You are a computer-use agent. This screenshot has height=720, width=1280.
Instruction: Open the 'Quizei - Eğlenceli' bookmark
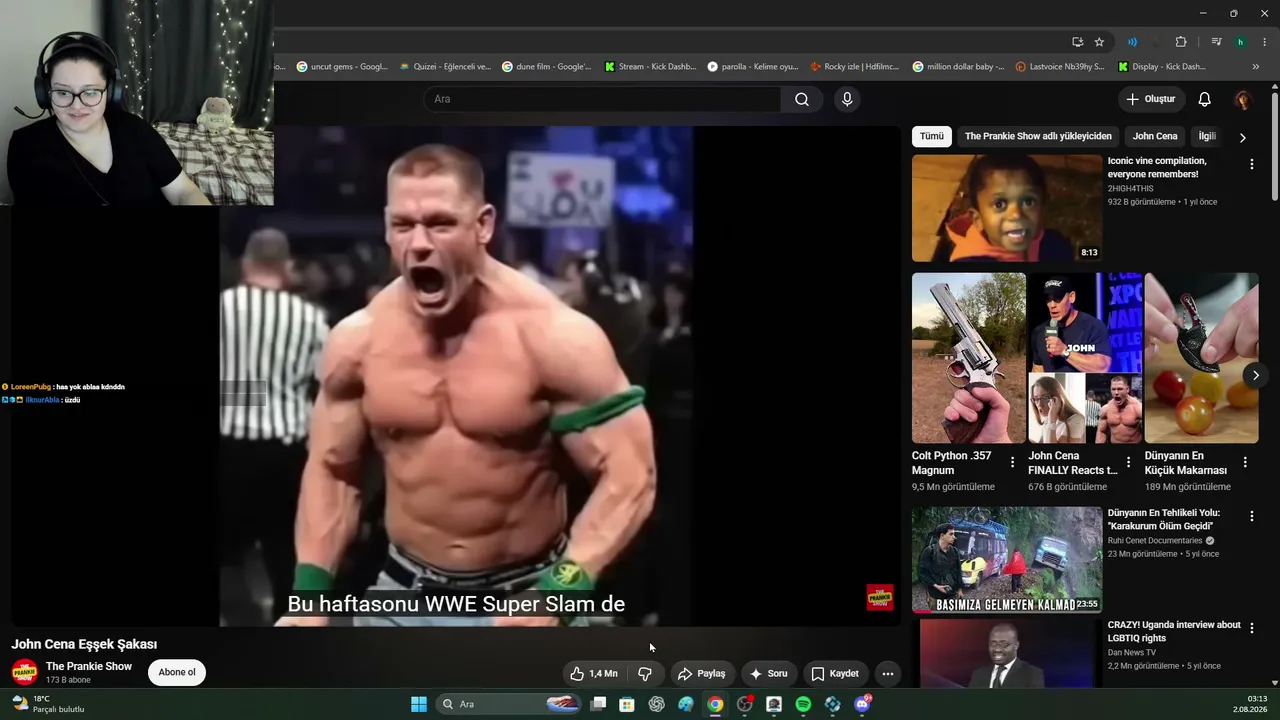coord(445,67)
